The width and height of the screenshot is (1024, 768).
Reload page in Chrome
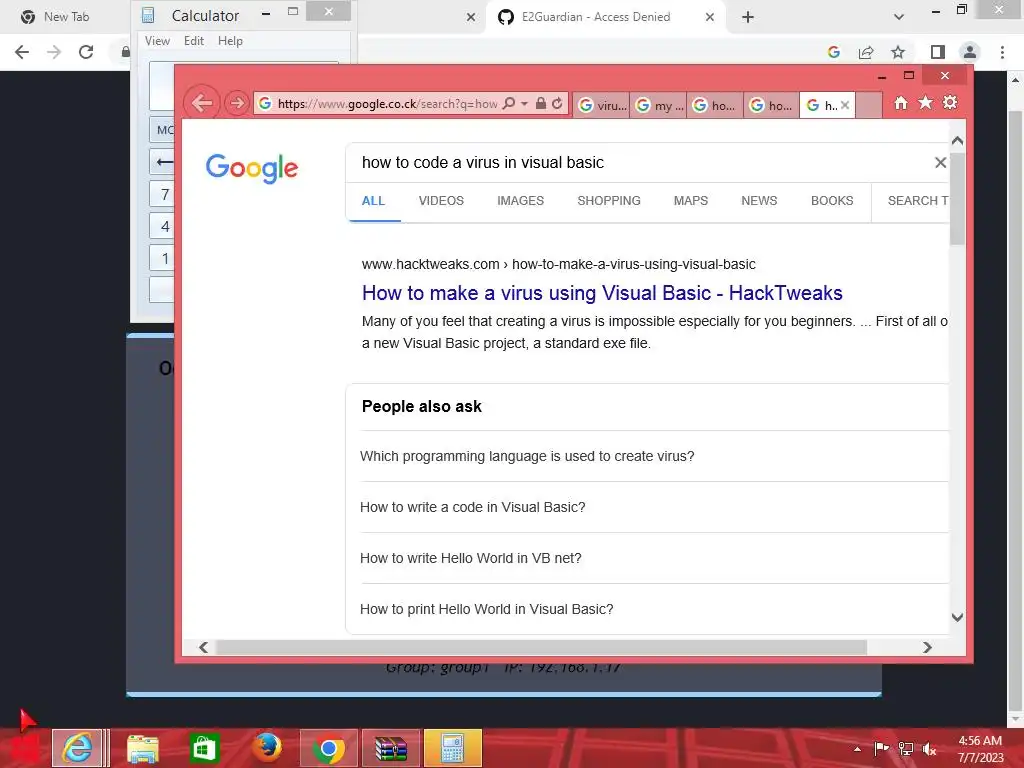click(86, 52)
